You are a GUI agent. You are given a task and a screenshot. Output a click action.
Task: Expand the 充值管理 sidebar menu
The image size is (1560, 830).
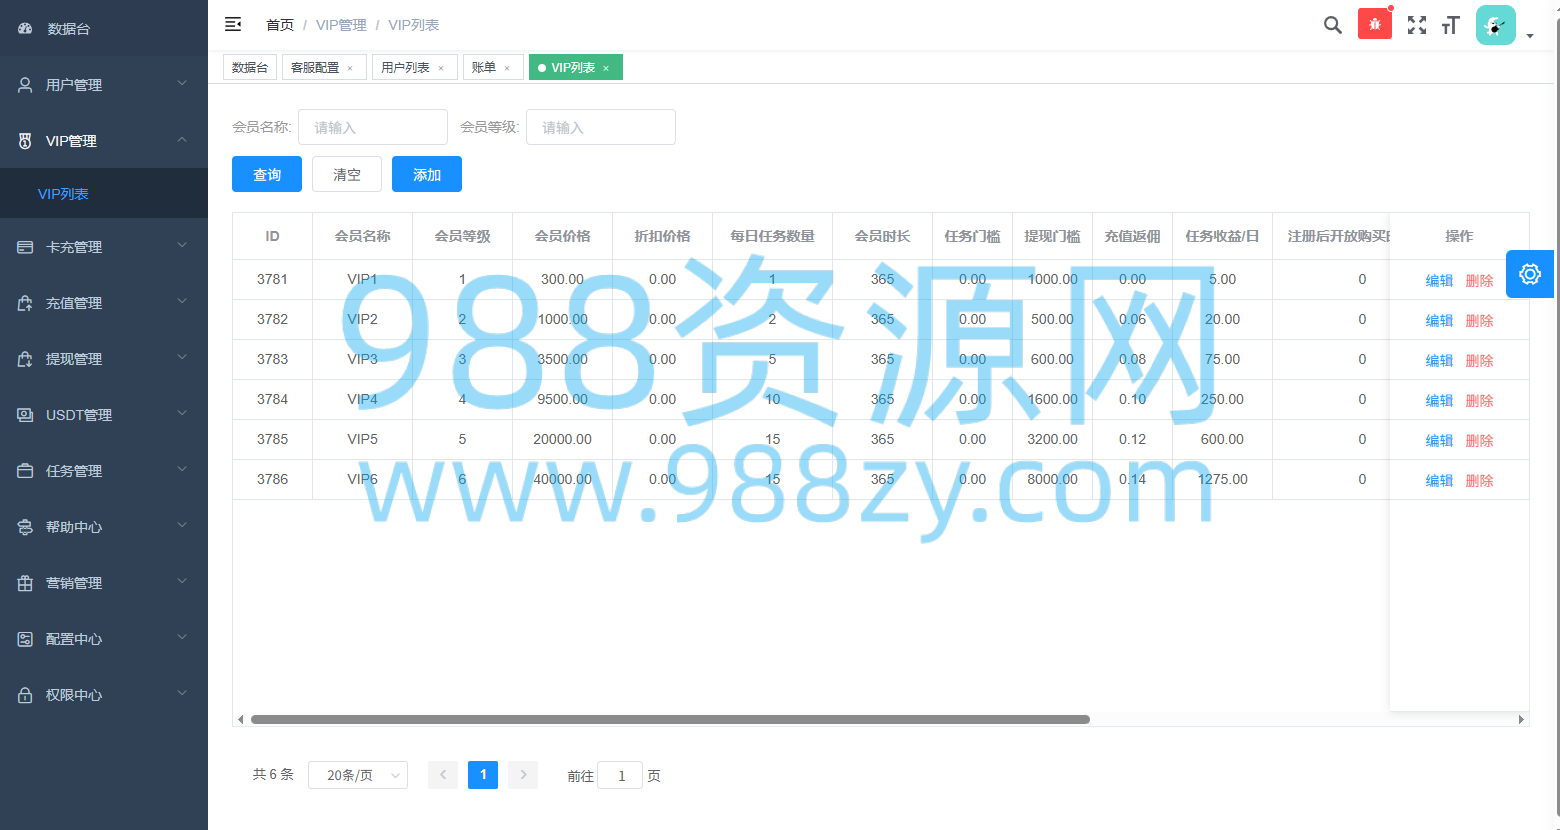(104, 303)
